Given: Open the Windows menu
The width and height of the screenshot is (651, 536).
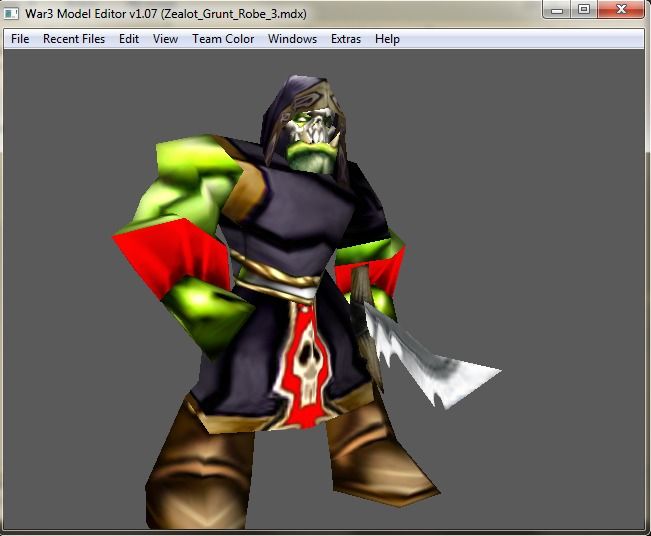Looking at the screenshot, I should coord(292,39).
